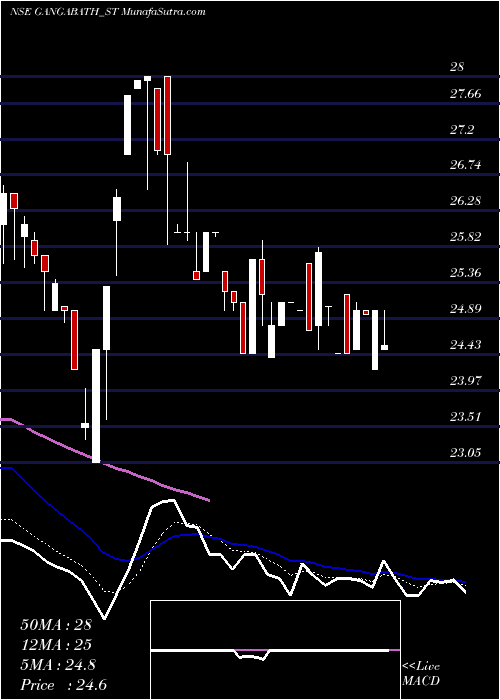Select the 25.36 price axis label

(x=466, y=273)
